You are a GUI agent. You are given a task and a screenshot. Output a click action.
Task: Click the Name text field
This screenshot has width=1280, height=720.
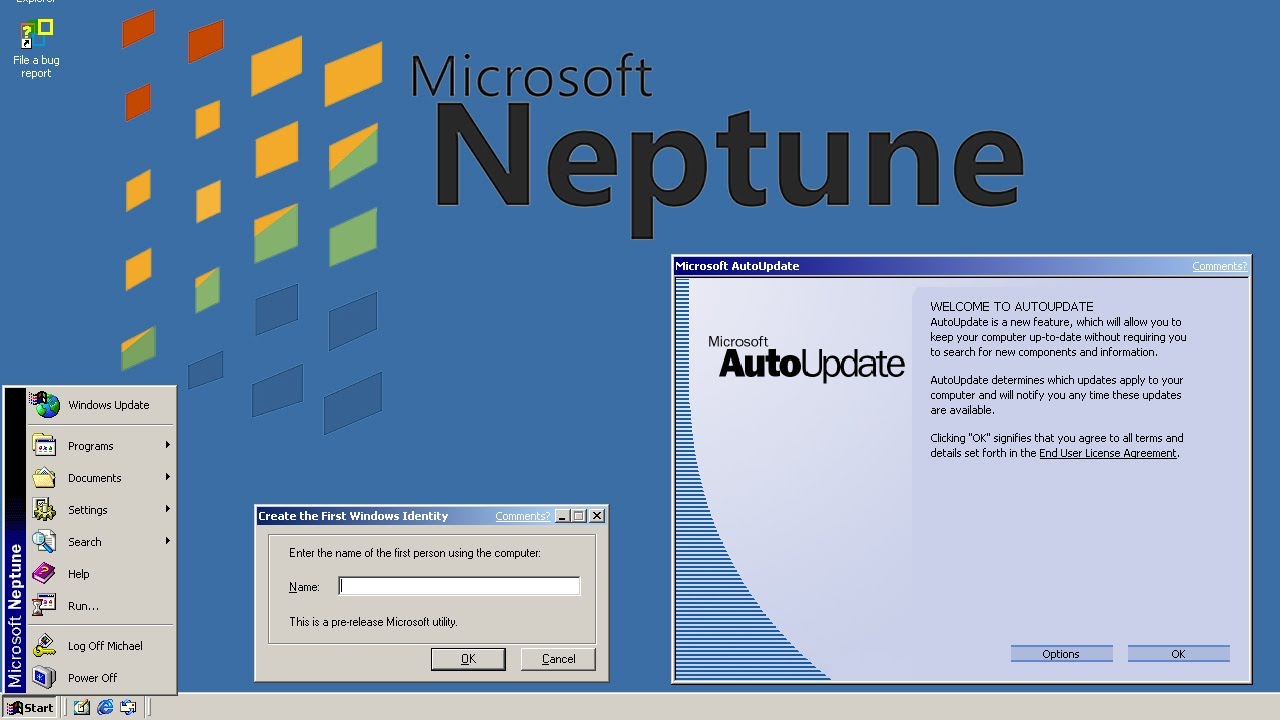tap(459, 586)
